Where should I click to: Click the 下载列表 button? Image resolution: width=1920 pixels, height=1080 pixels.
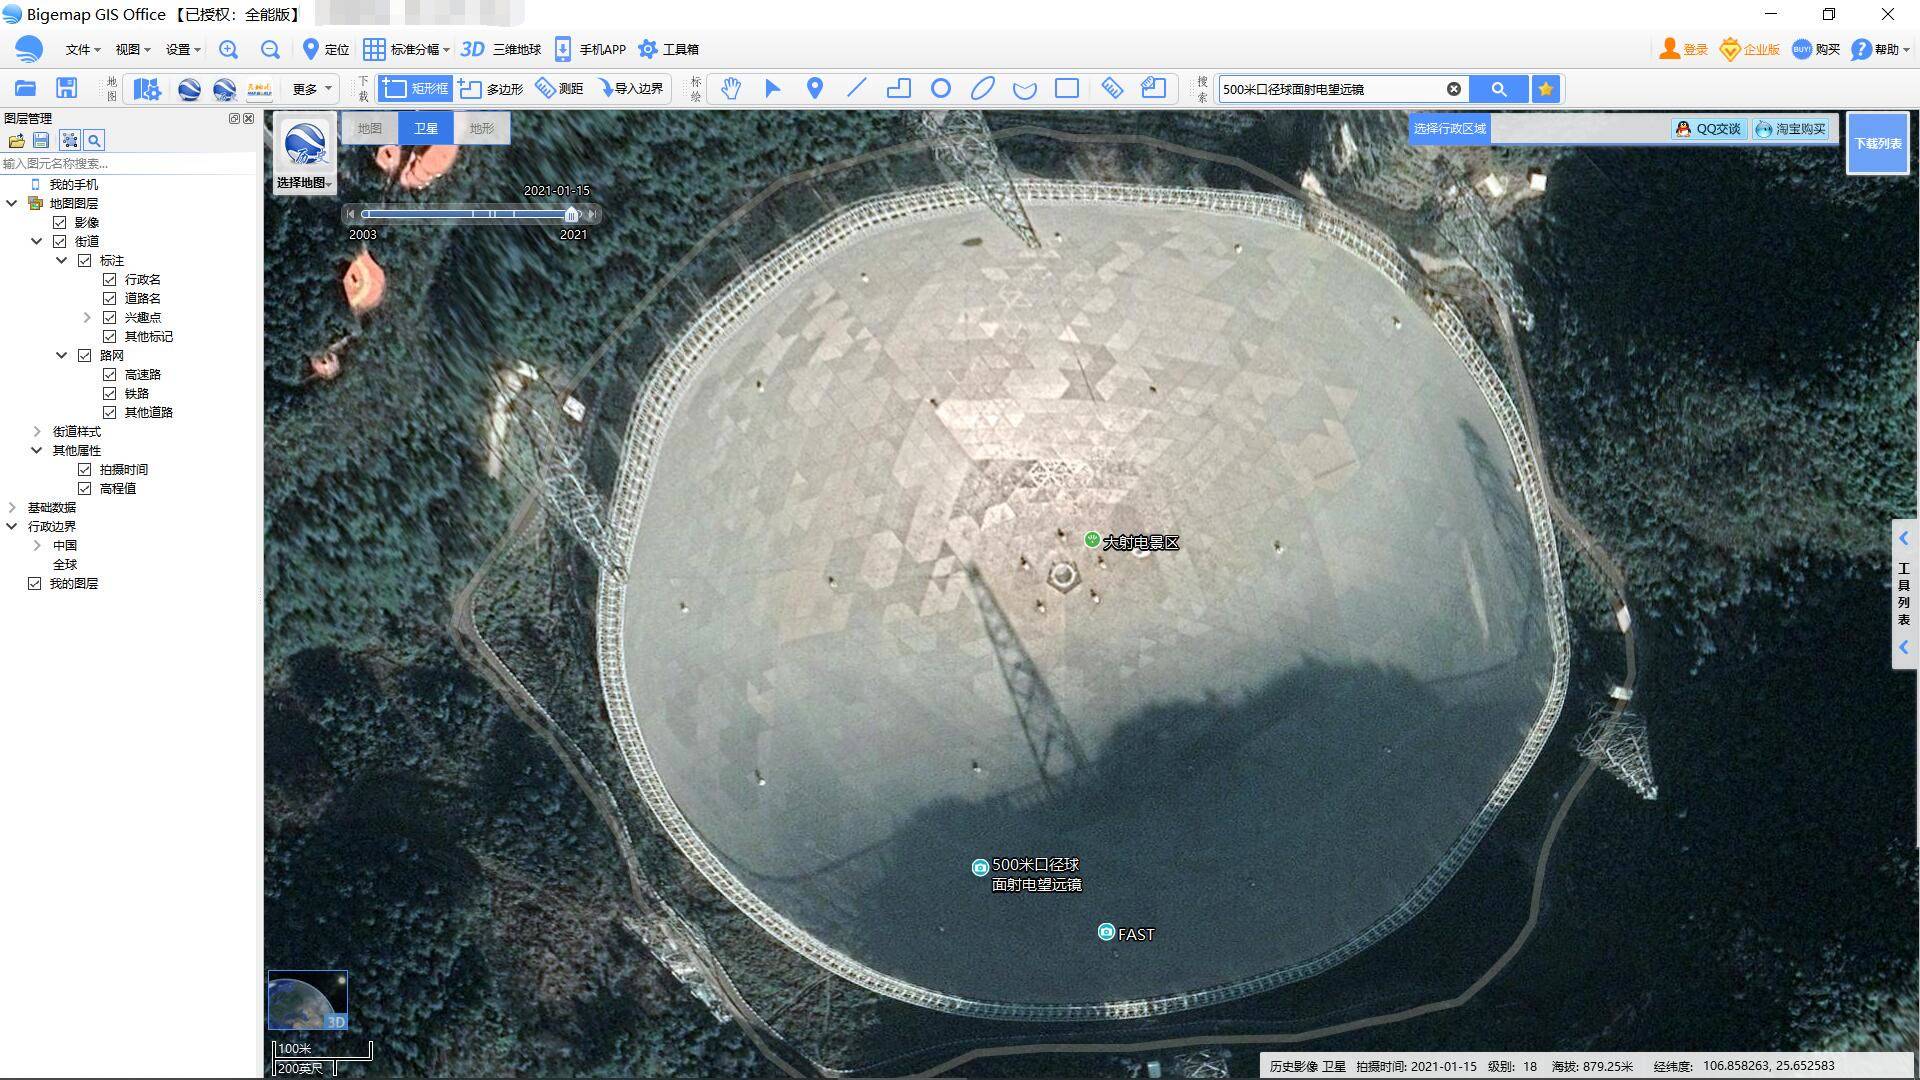[1877, 143]
